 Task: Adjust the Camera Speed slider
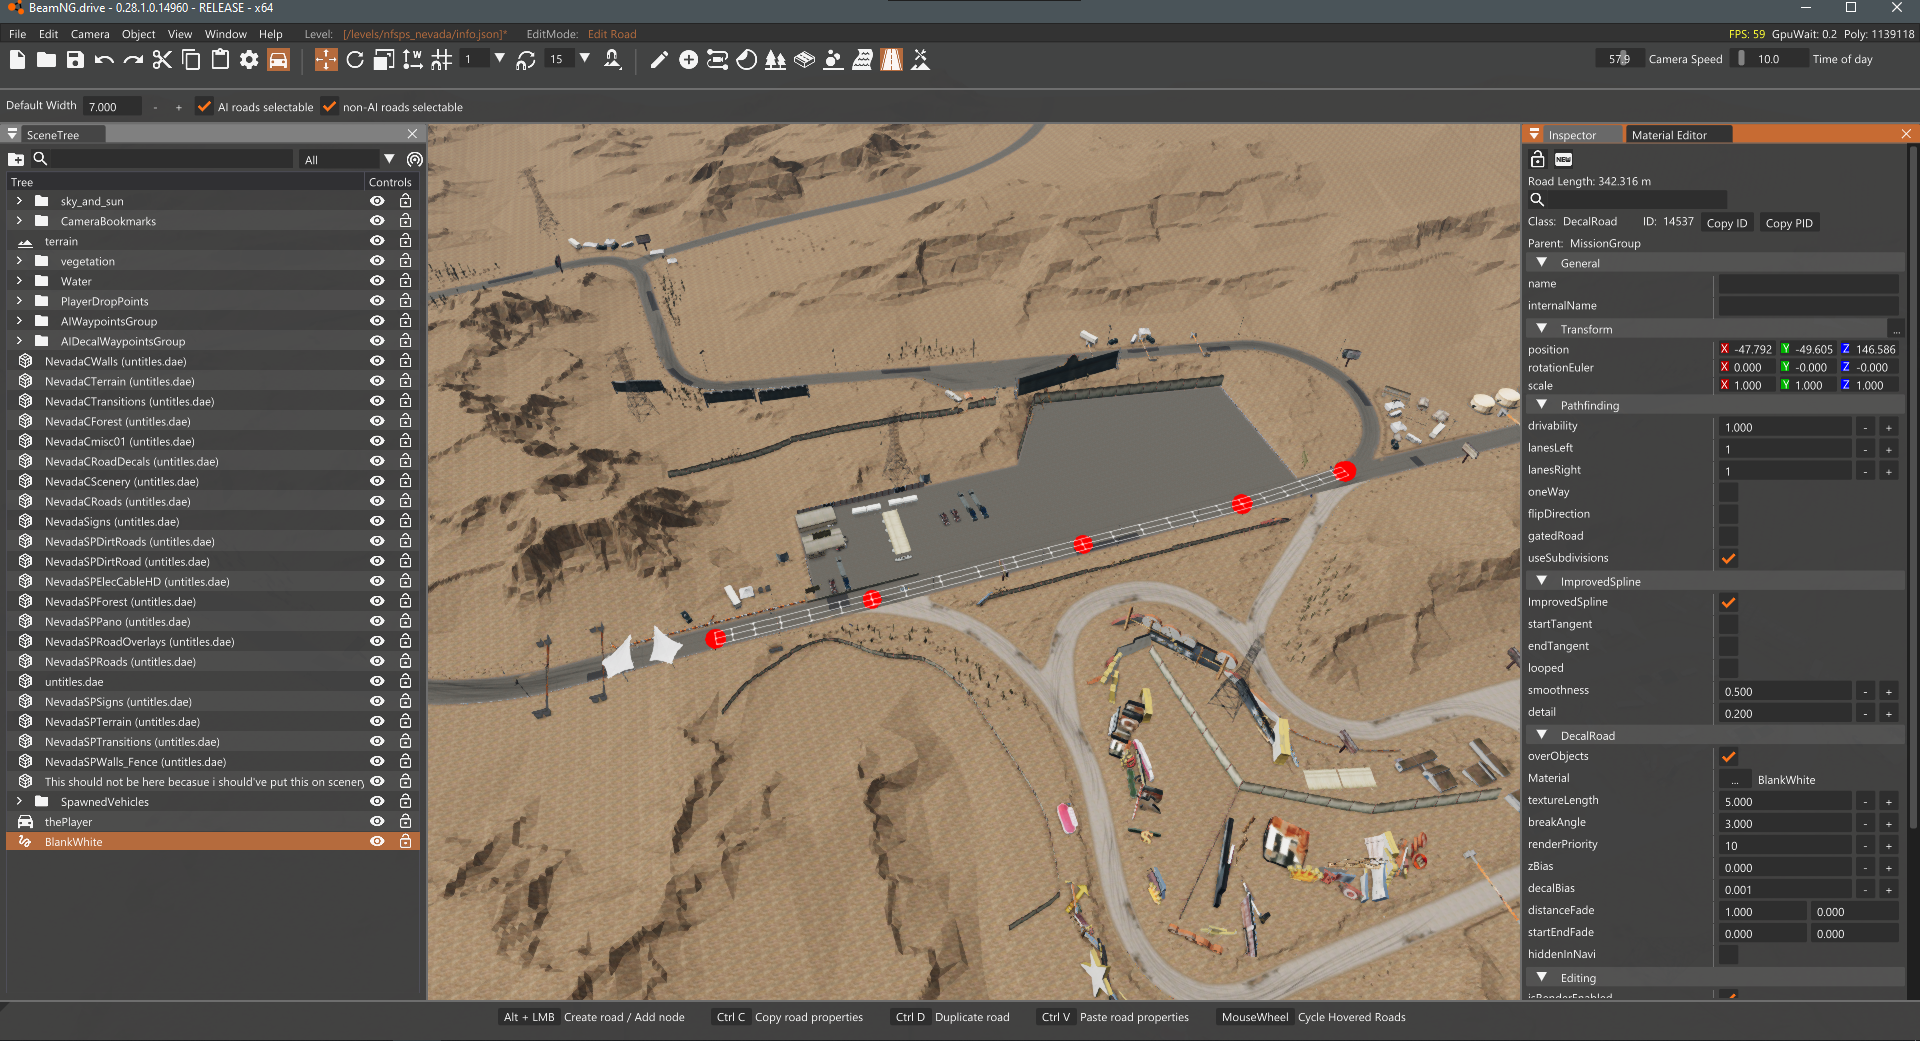point(1620,59)
